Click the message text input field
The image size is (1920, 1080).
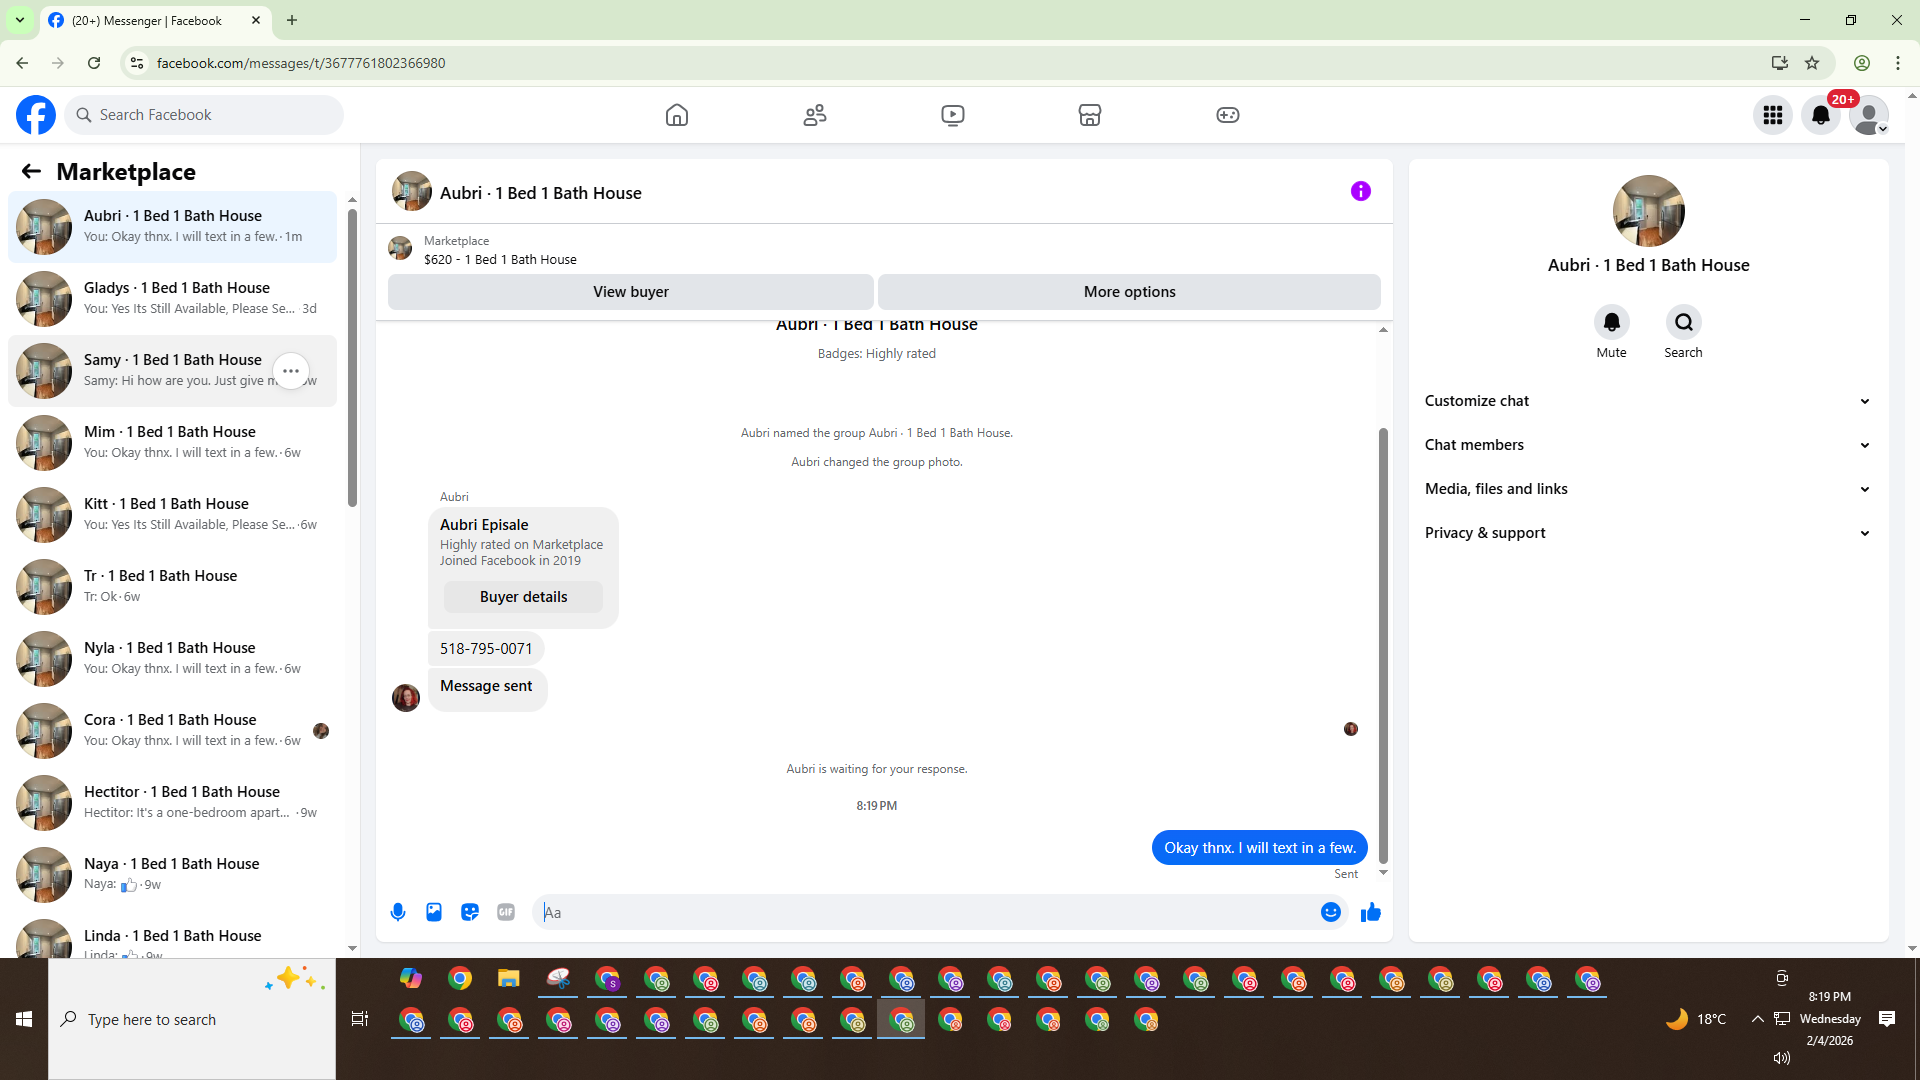click(930, 912)
